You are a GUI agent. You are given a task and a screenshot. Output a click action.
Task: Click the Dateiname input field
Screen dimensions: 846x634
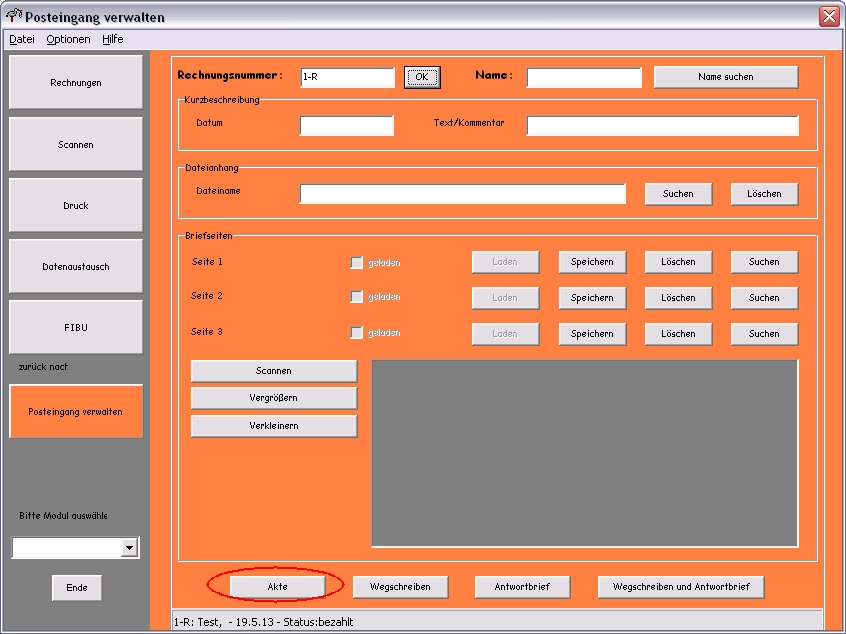[463, 194]
